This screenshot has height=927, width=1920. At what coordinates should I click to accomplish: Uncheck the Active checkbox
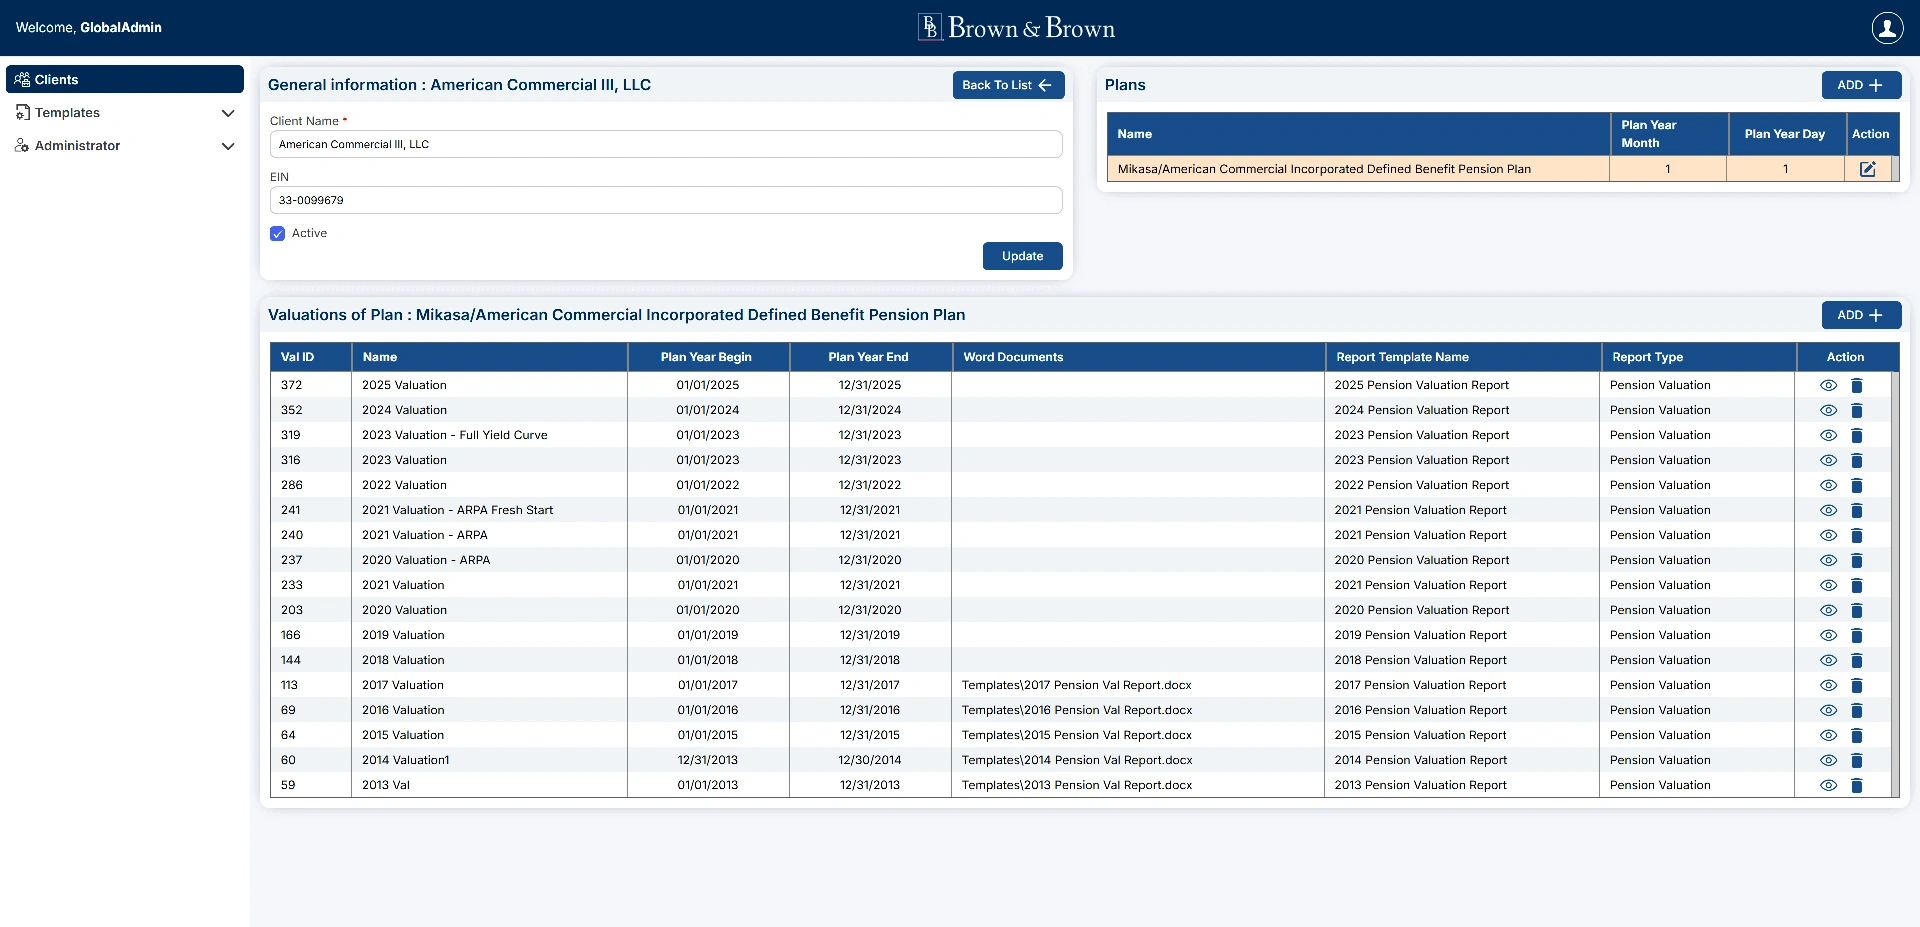[x=278, y=234]
